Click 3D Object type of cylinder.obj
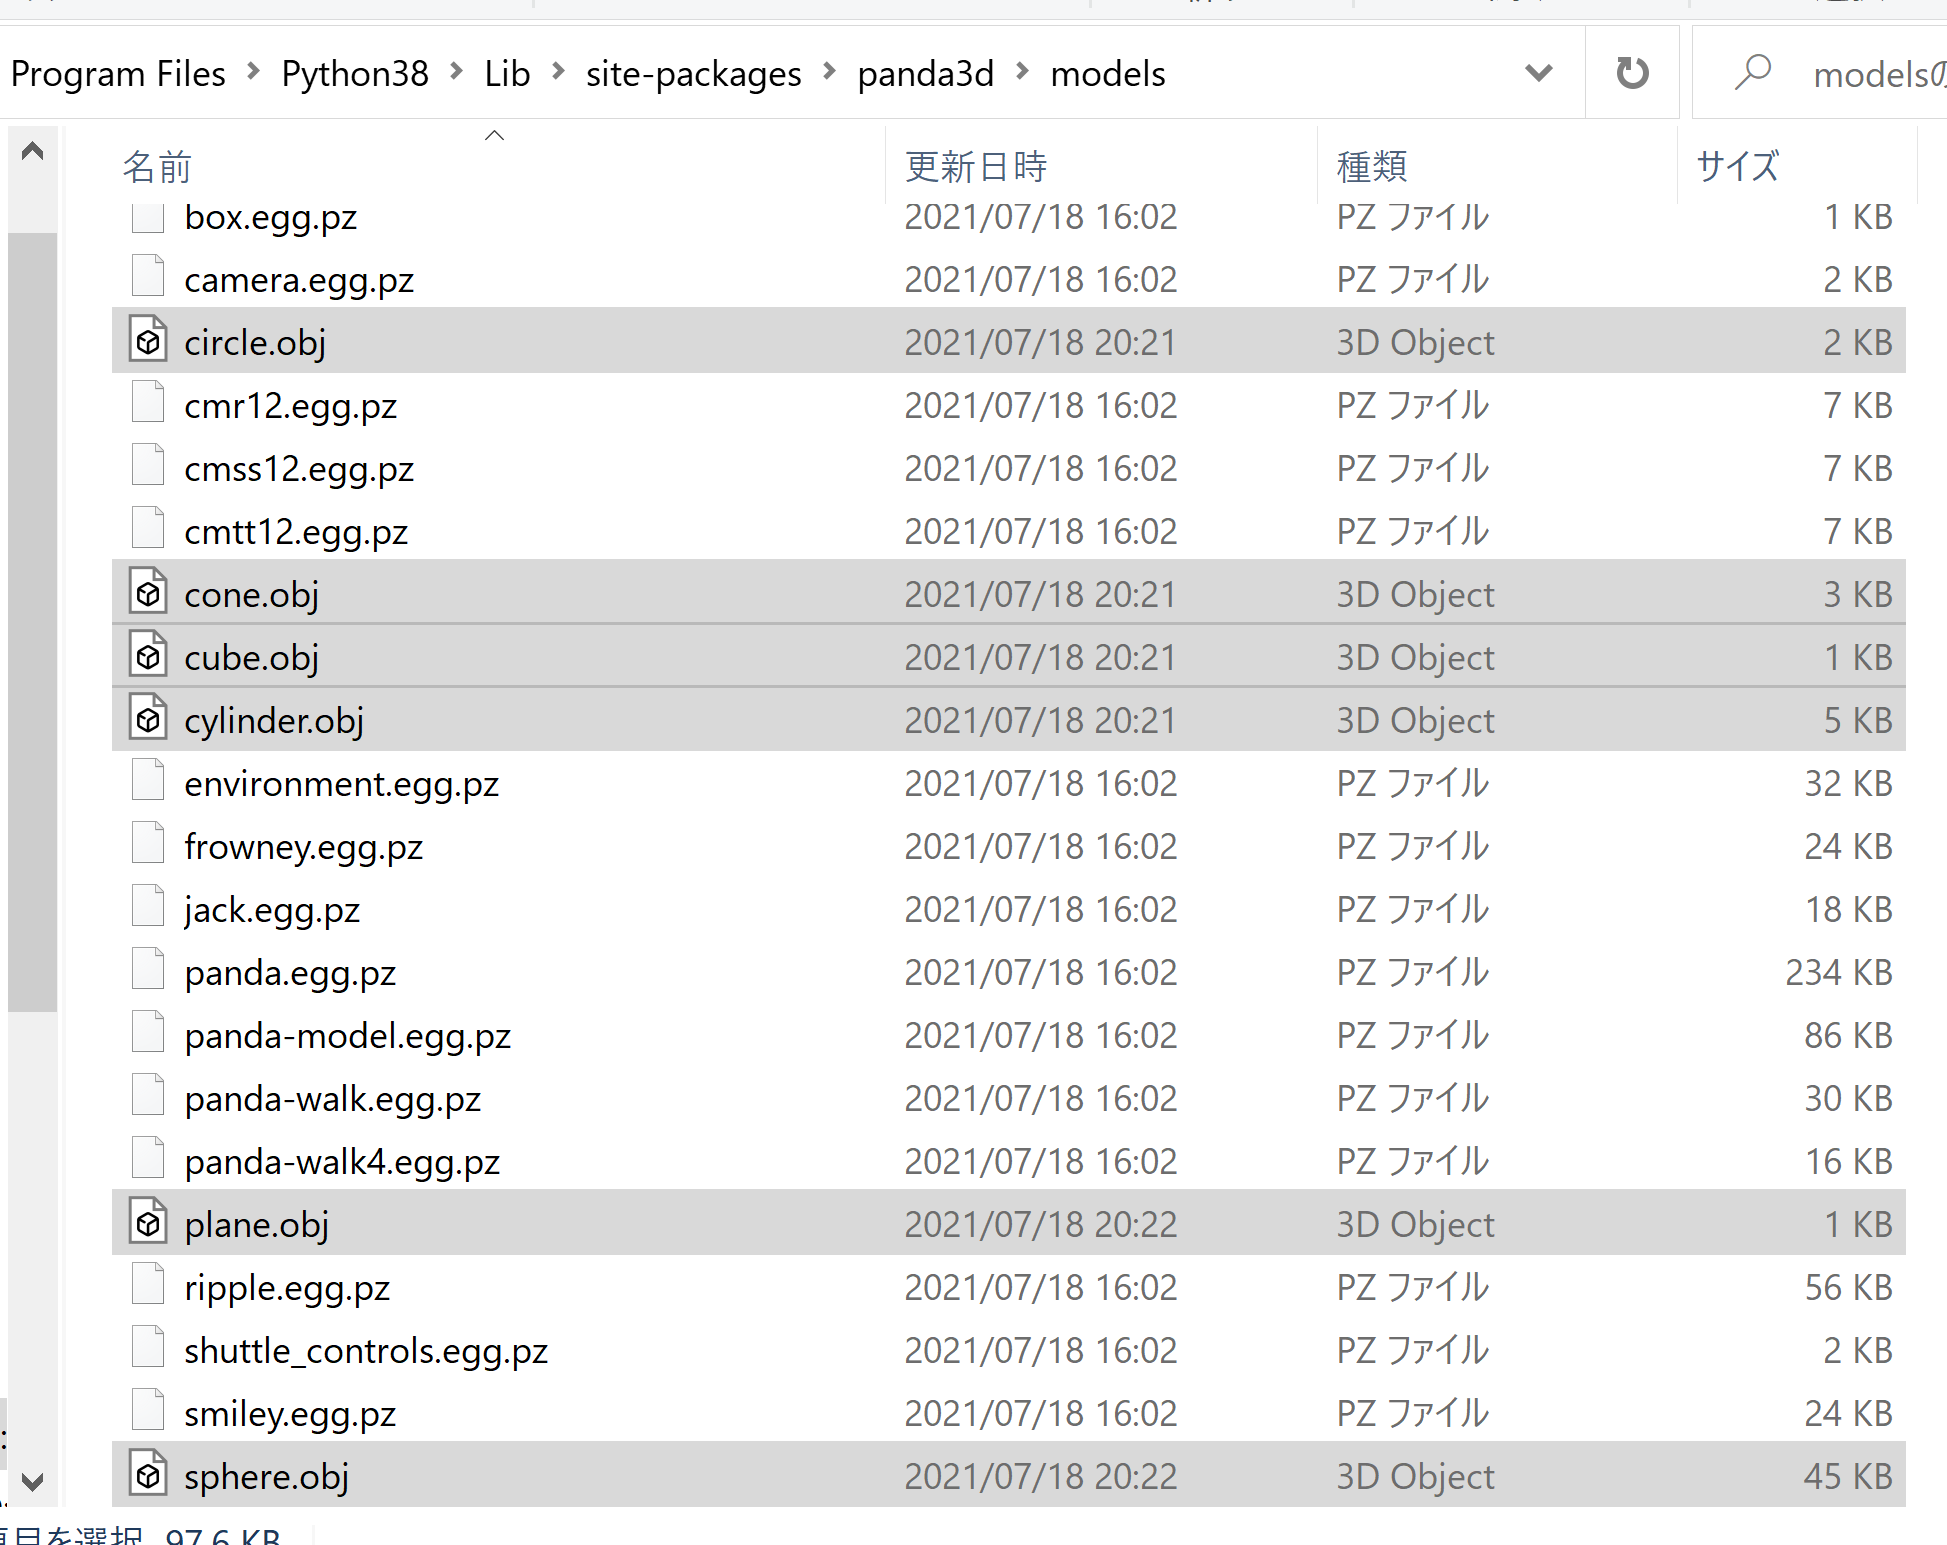The width and height of the screenshot is (1947, 1545). pos(1416,720)
